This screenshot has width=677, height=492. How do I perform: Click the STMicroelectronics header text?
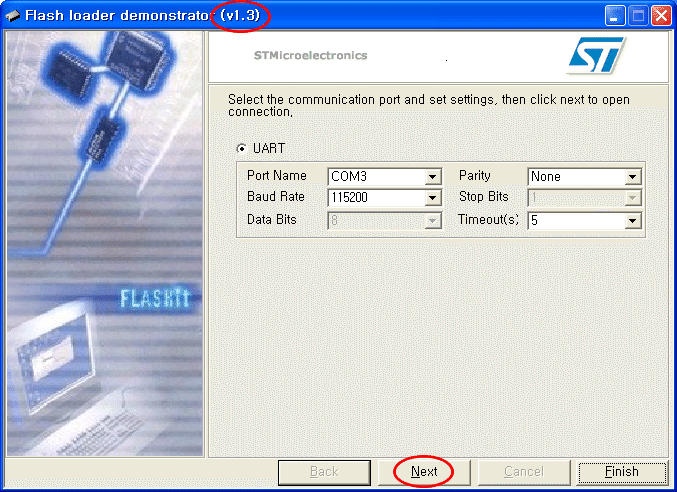(x=310, y=55)
